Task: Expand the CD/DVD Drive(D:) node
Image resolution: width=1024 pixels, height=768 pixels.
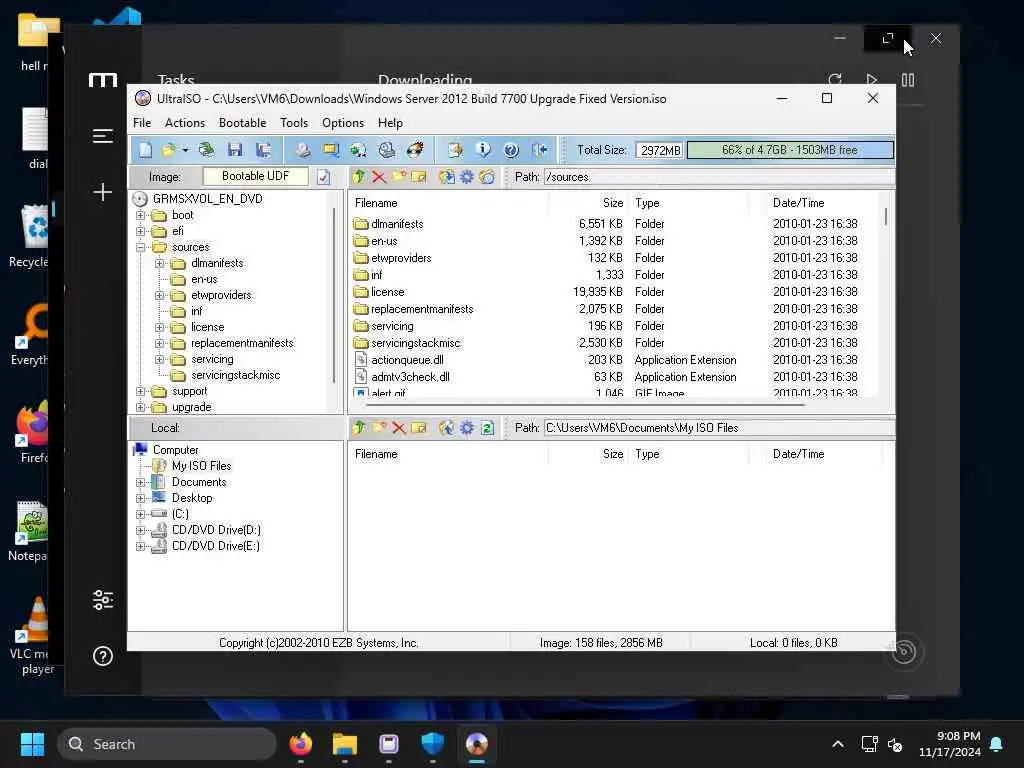Action: (140, 530)
